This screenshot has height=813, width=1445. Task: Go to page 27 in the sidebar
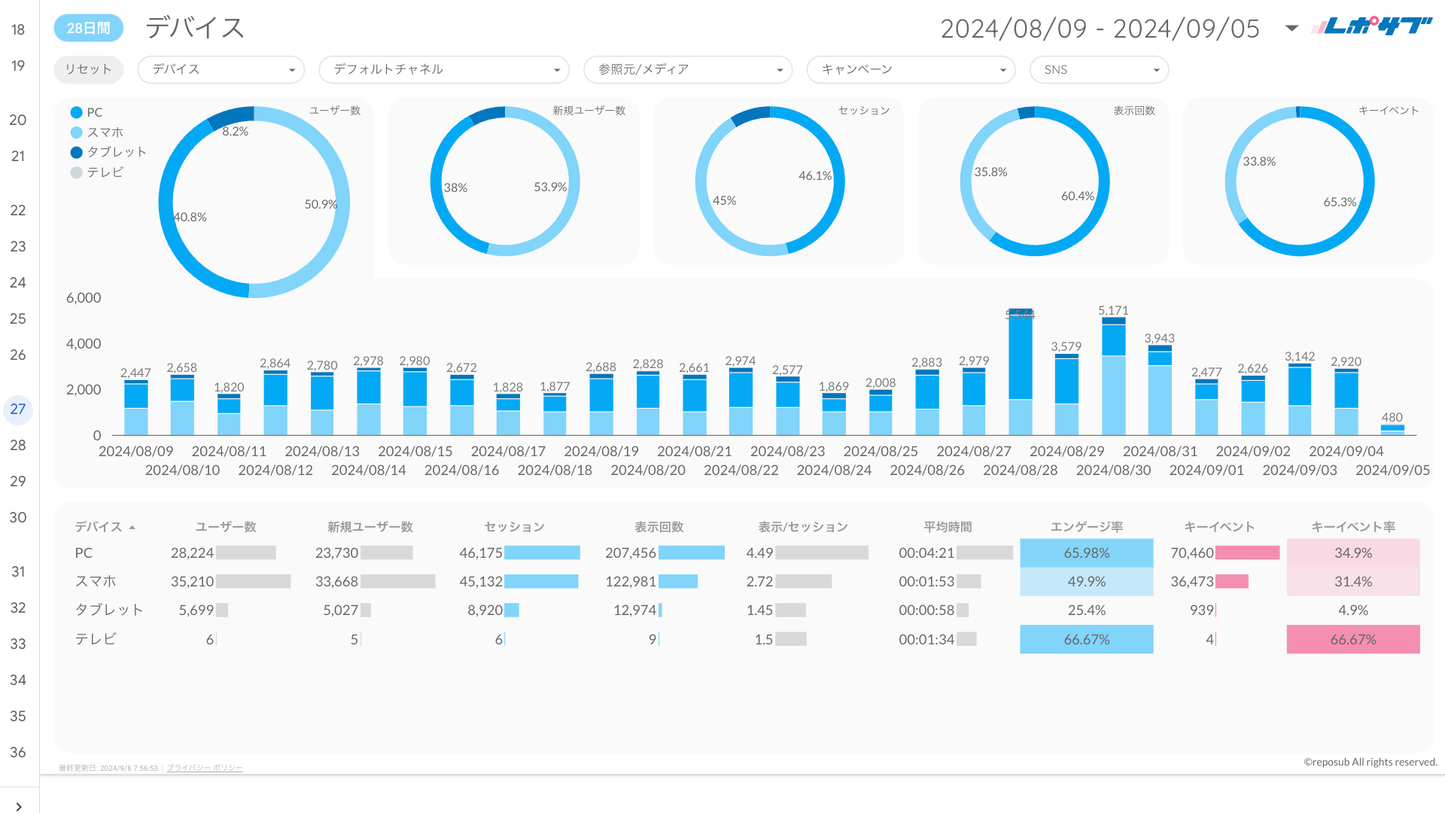pos(18,409)
